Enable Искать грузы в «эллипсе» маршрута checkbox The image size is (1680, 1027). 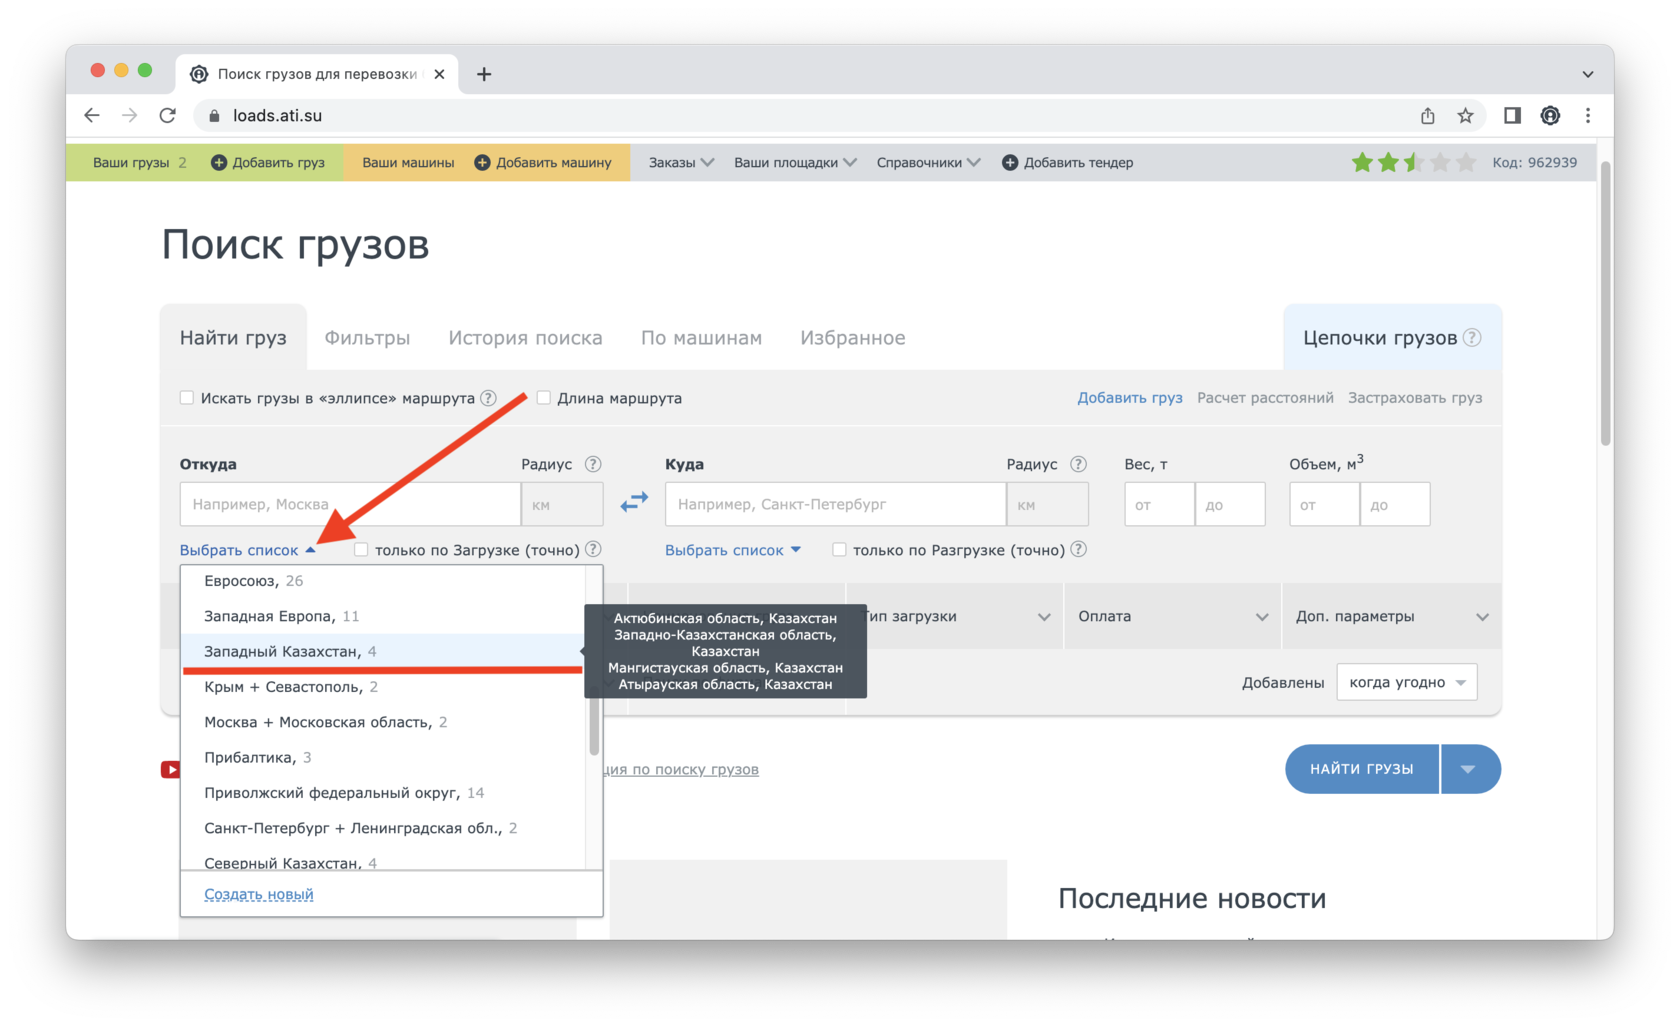click(187, 398)
